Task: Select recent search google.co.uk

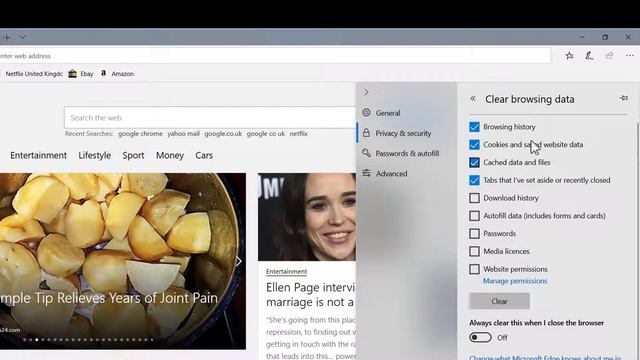Action: point(223,133)
